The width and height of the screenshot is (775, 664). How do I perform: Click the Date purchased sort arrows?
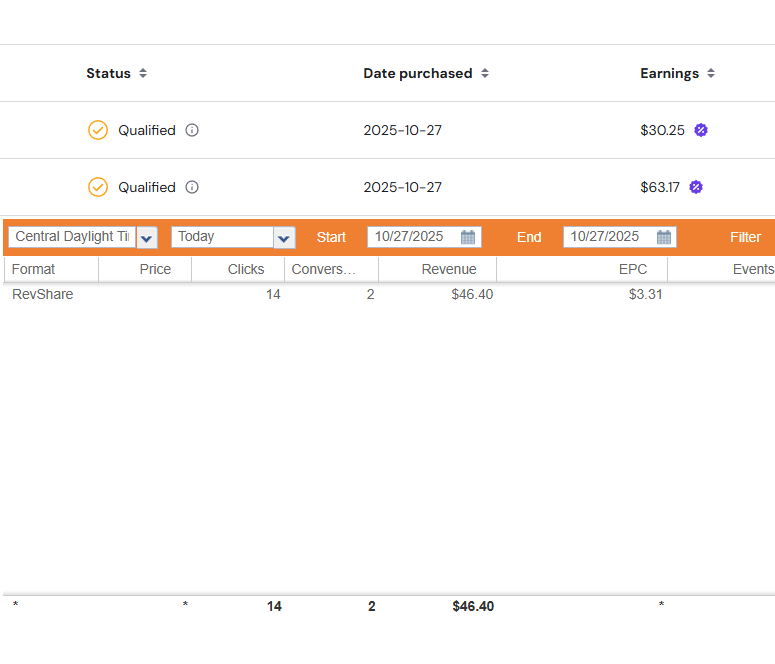click(485, 73)
